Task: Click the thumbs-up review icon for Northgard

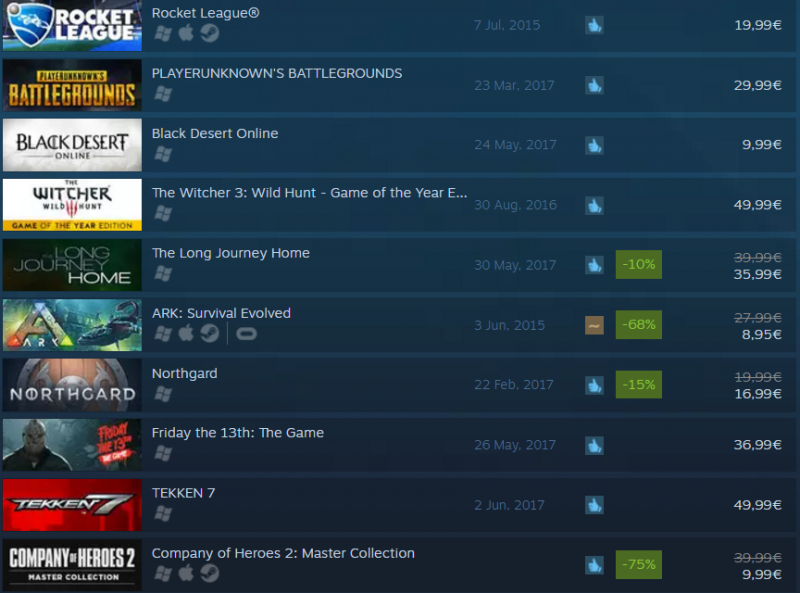Action: coord(594,385)
